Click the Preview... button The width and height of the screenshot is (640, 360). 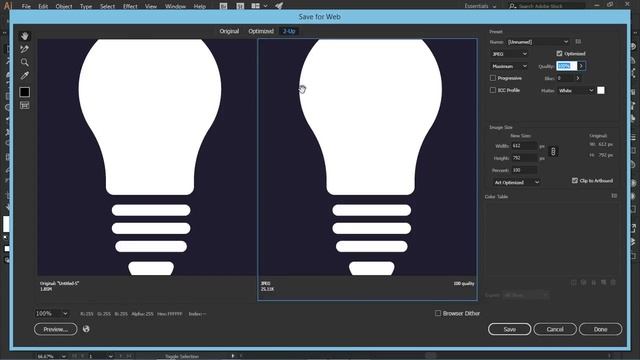tap(56, 329)
